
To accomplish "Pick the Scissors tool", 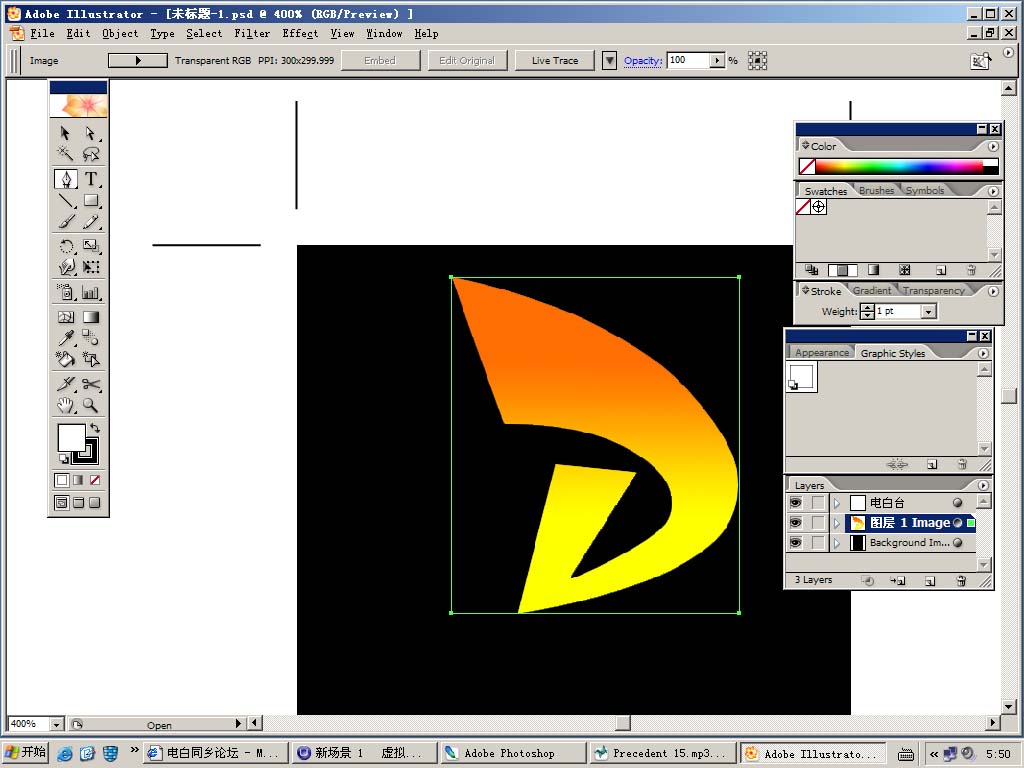I will point(91,384).
